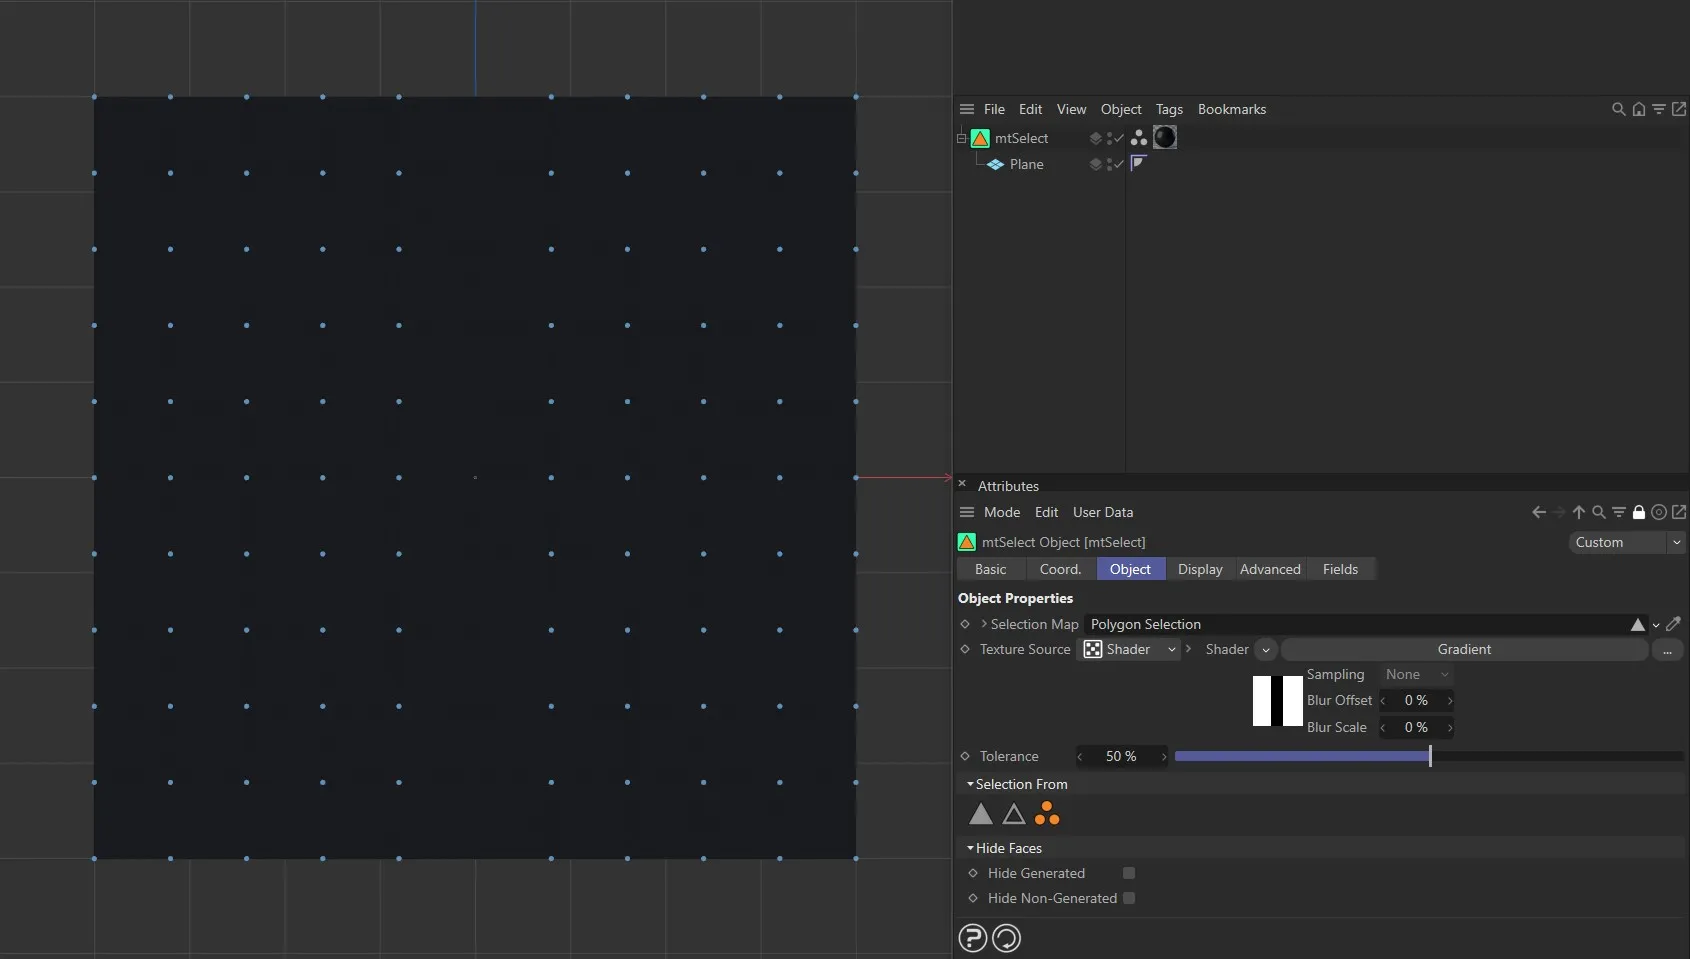Click the filled triangle icon in Selection From
The image size is (1690, 959).
point(981,815)
